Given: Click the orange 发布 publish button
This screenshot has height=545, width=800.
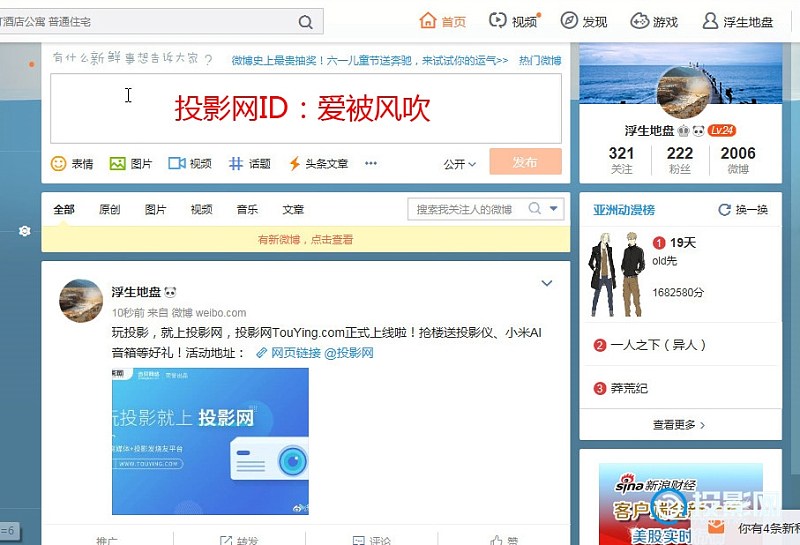Looking at the screenshot, I should pyautogui.click(x=526, y=162).
